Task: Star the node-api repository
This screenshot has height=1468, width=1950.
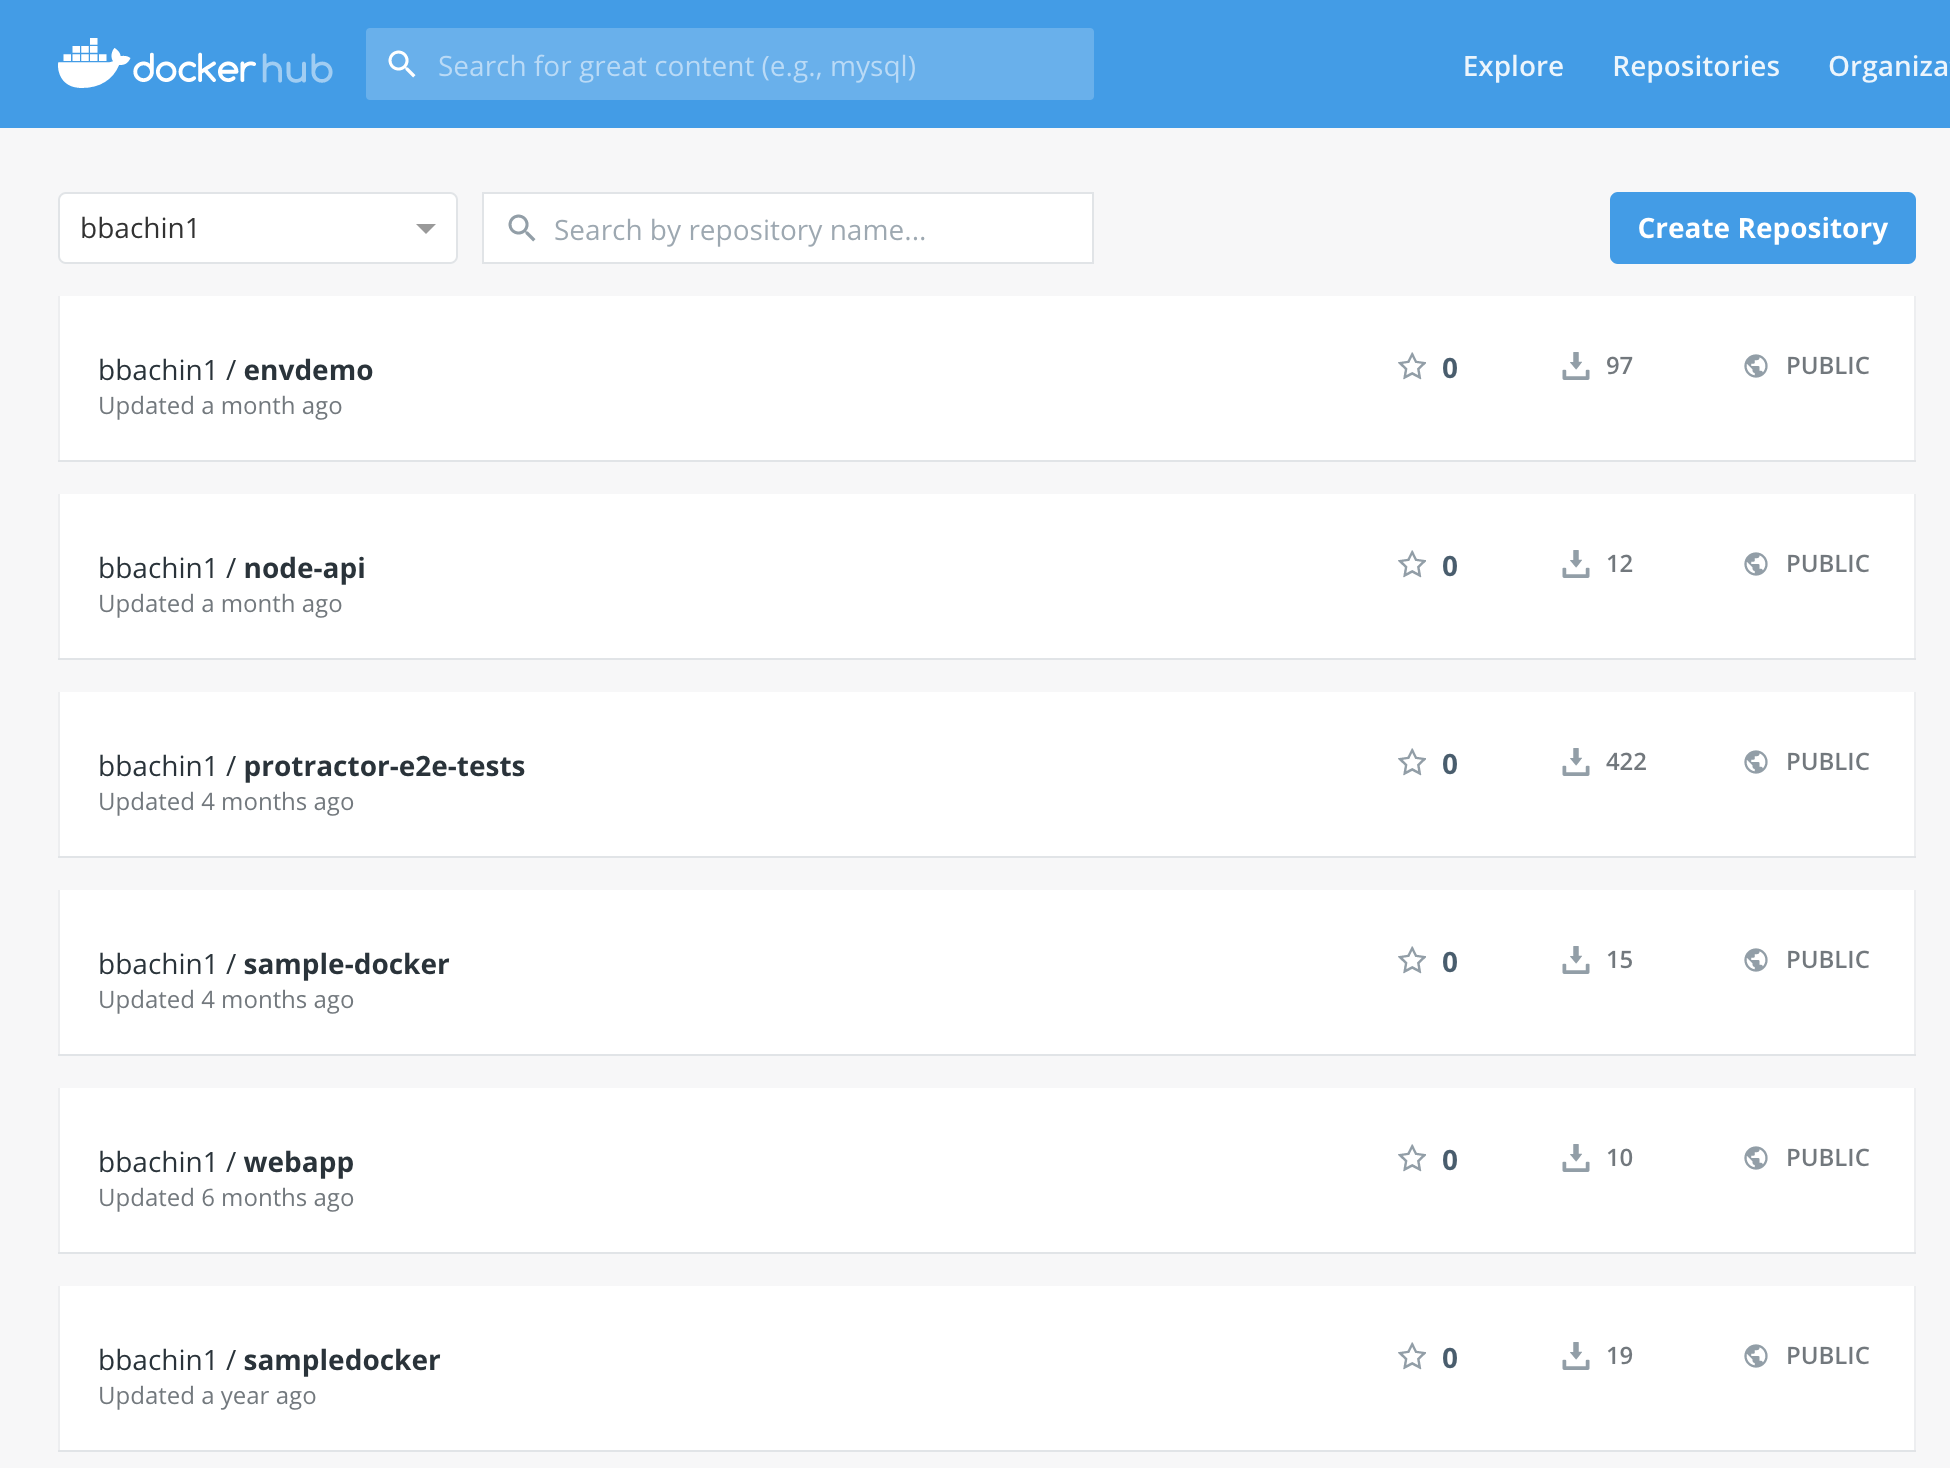Action: point(1411,565)
